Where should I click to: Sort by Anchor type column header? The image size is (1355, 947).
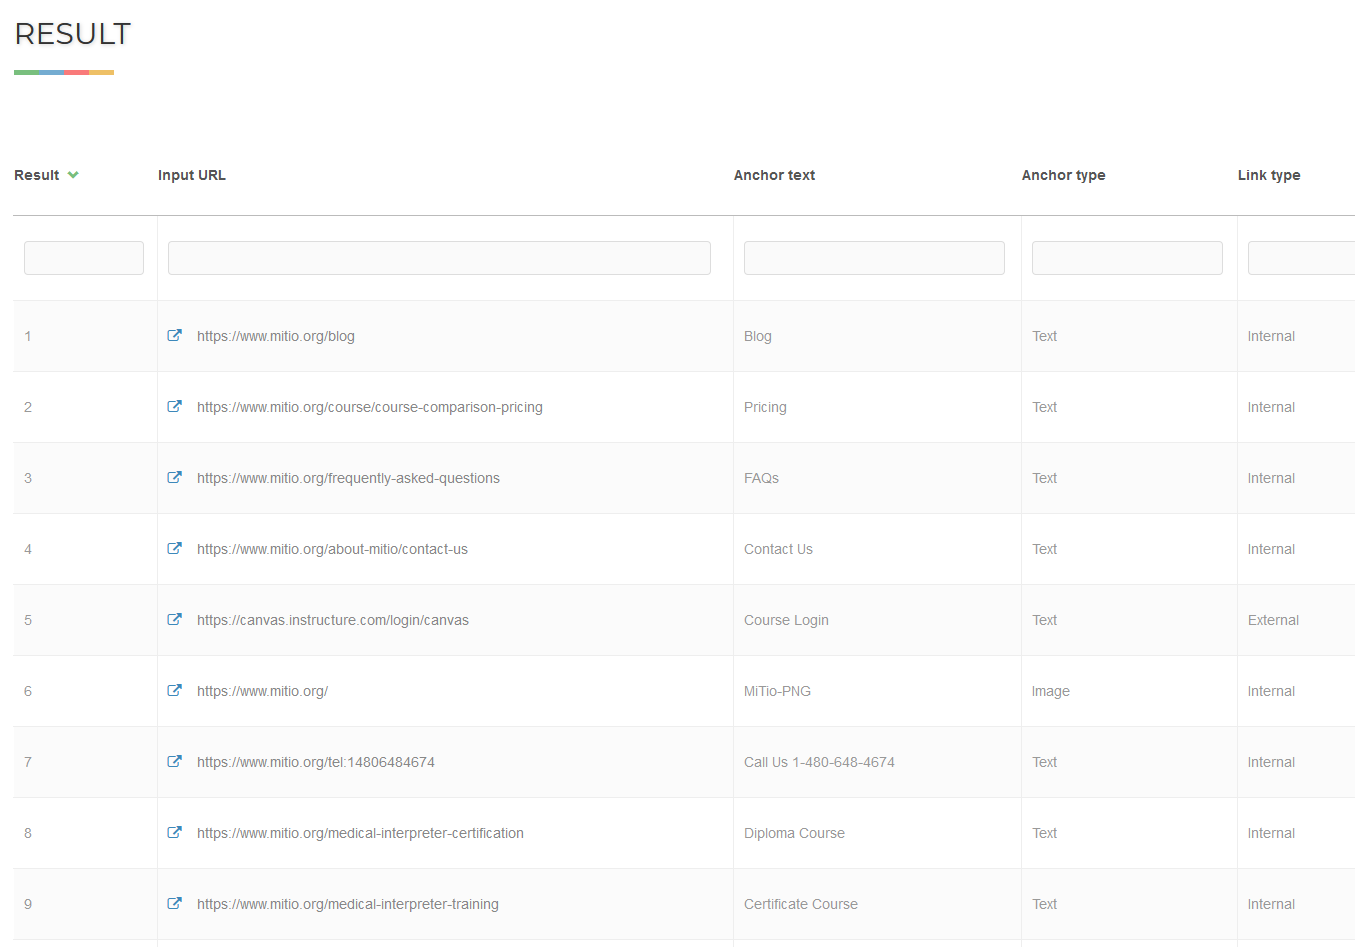1063,175
